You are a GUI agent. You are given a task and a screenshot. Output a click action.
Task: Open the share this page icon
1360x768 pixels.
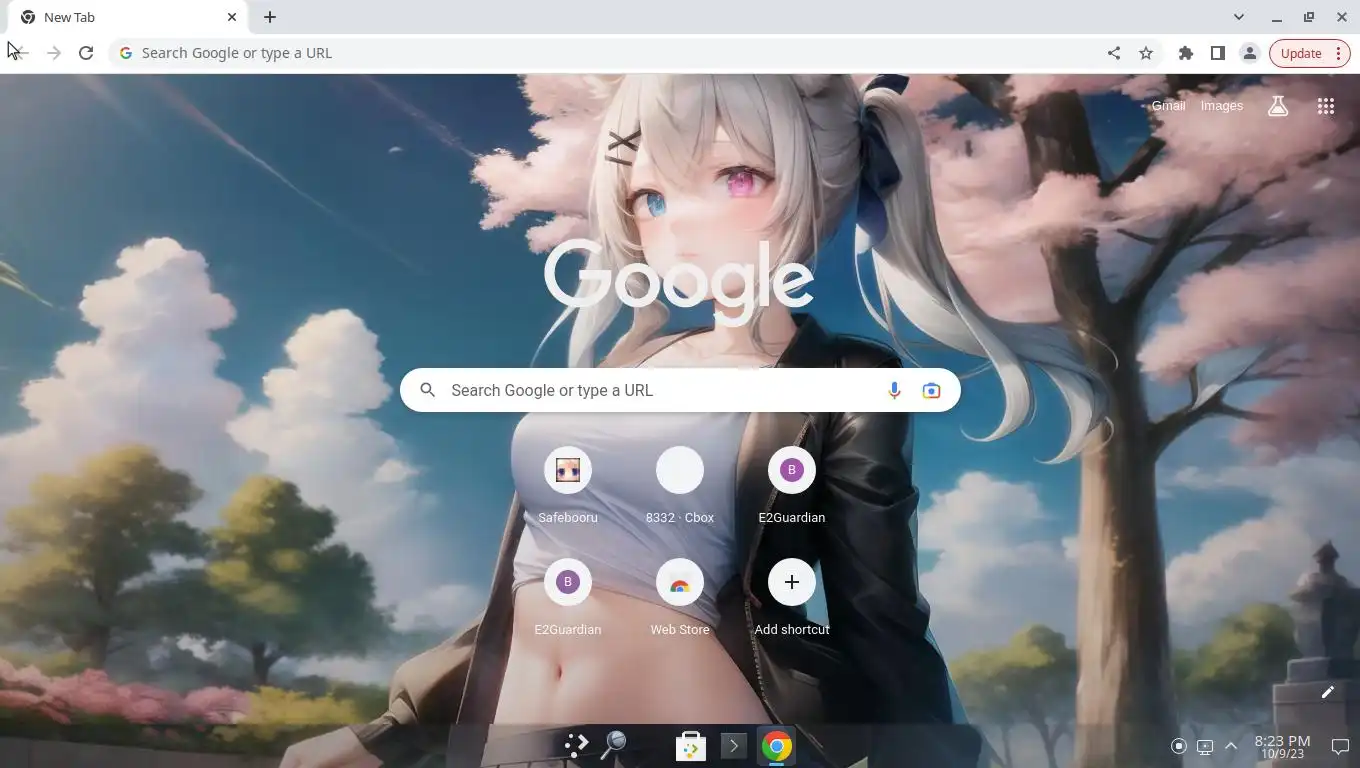pos(1114,53)
